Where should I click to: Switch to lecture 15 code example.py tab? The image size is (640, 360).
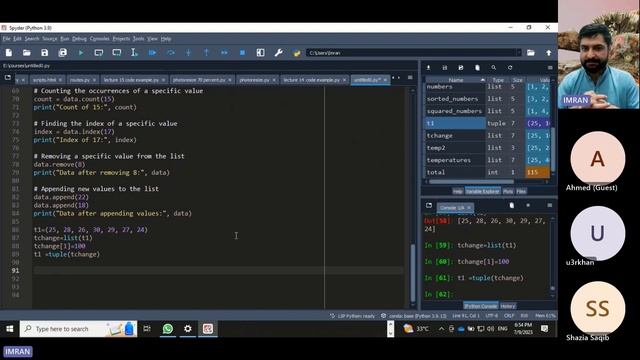click(131, 80)
